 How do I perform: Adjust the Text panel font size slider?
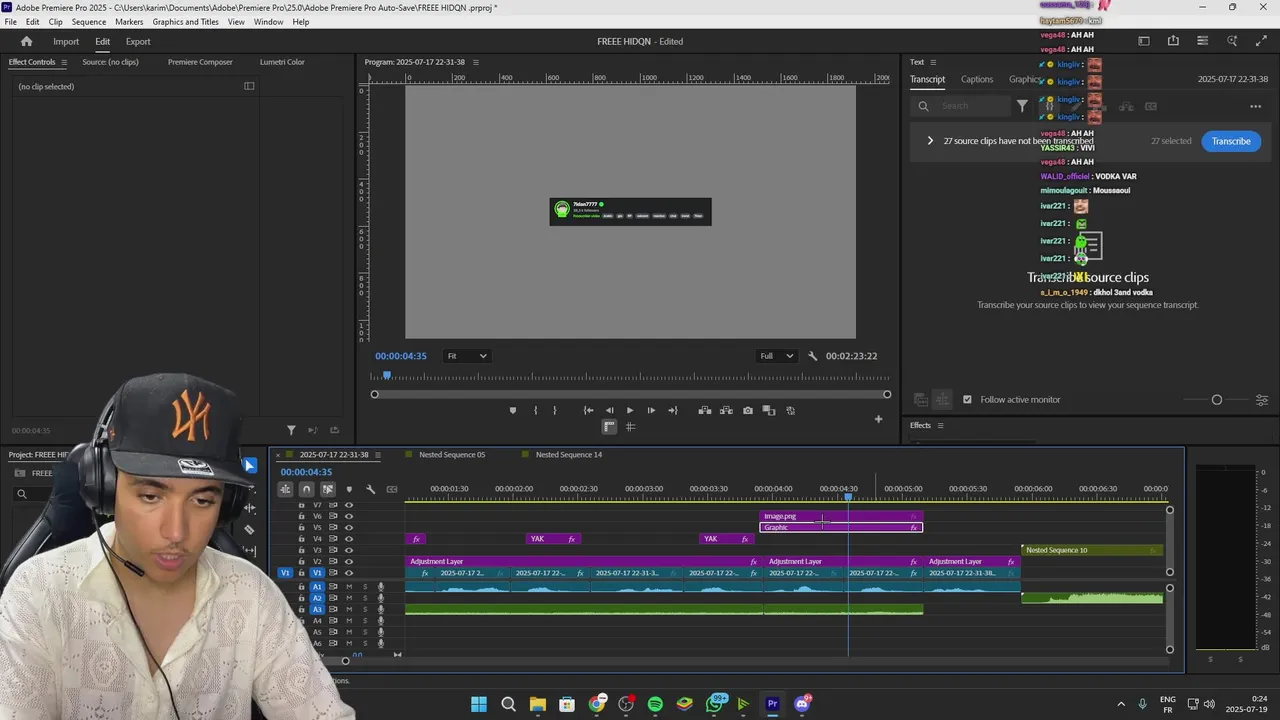(x=1217, y=400)
